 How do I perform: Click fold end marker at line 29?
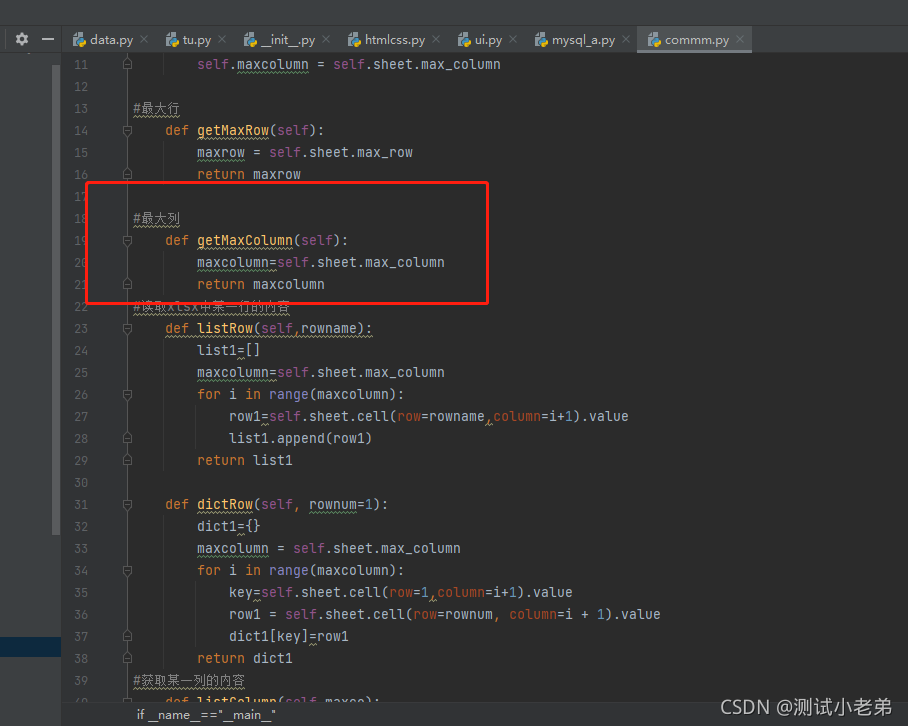[127, 460]
